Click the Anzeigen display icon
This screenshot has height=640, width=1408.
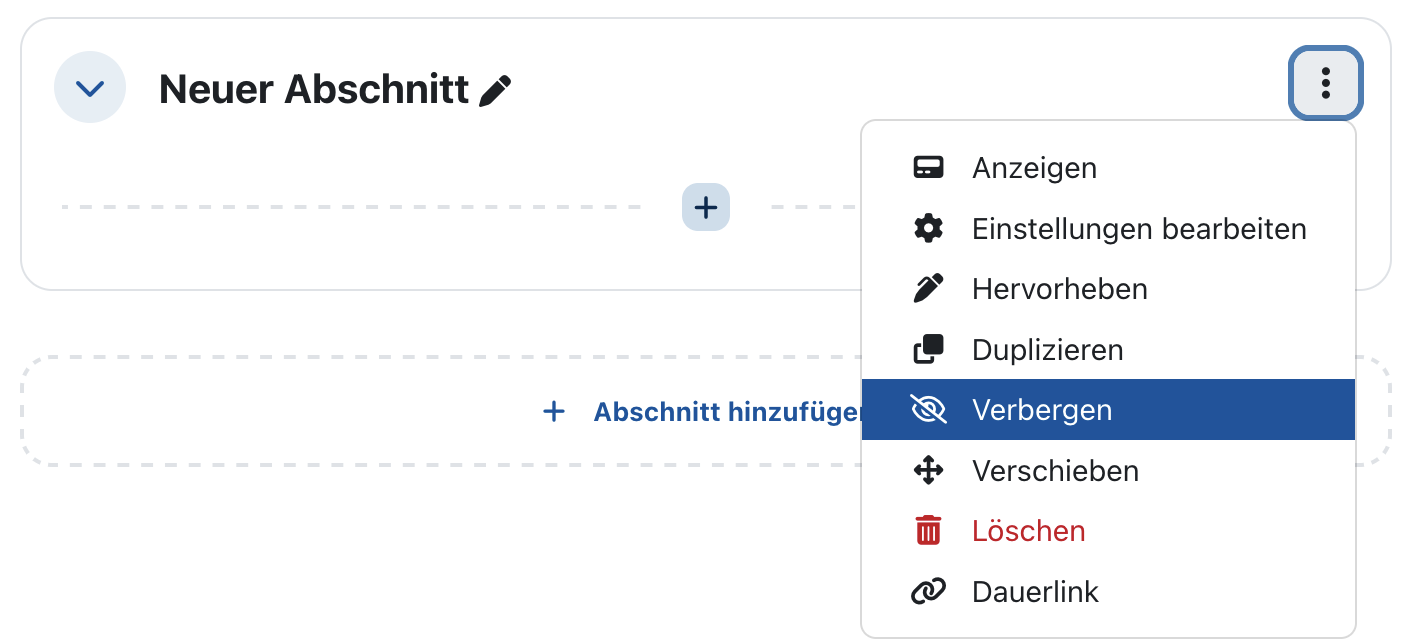[x=929, y=167]
